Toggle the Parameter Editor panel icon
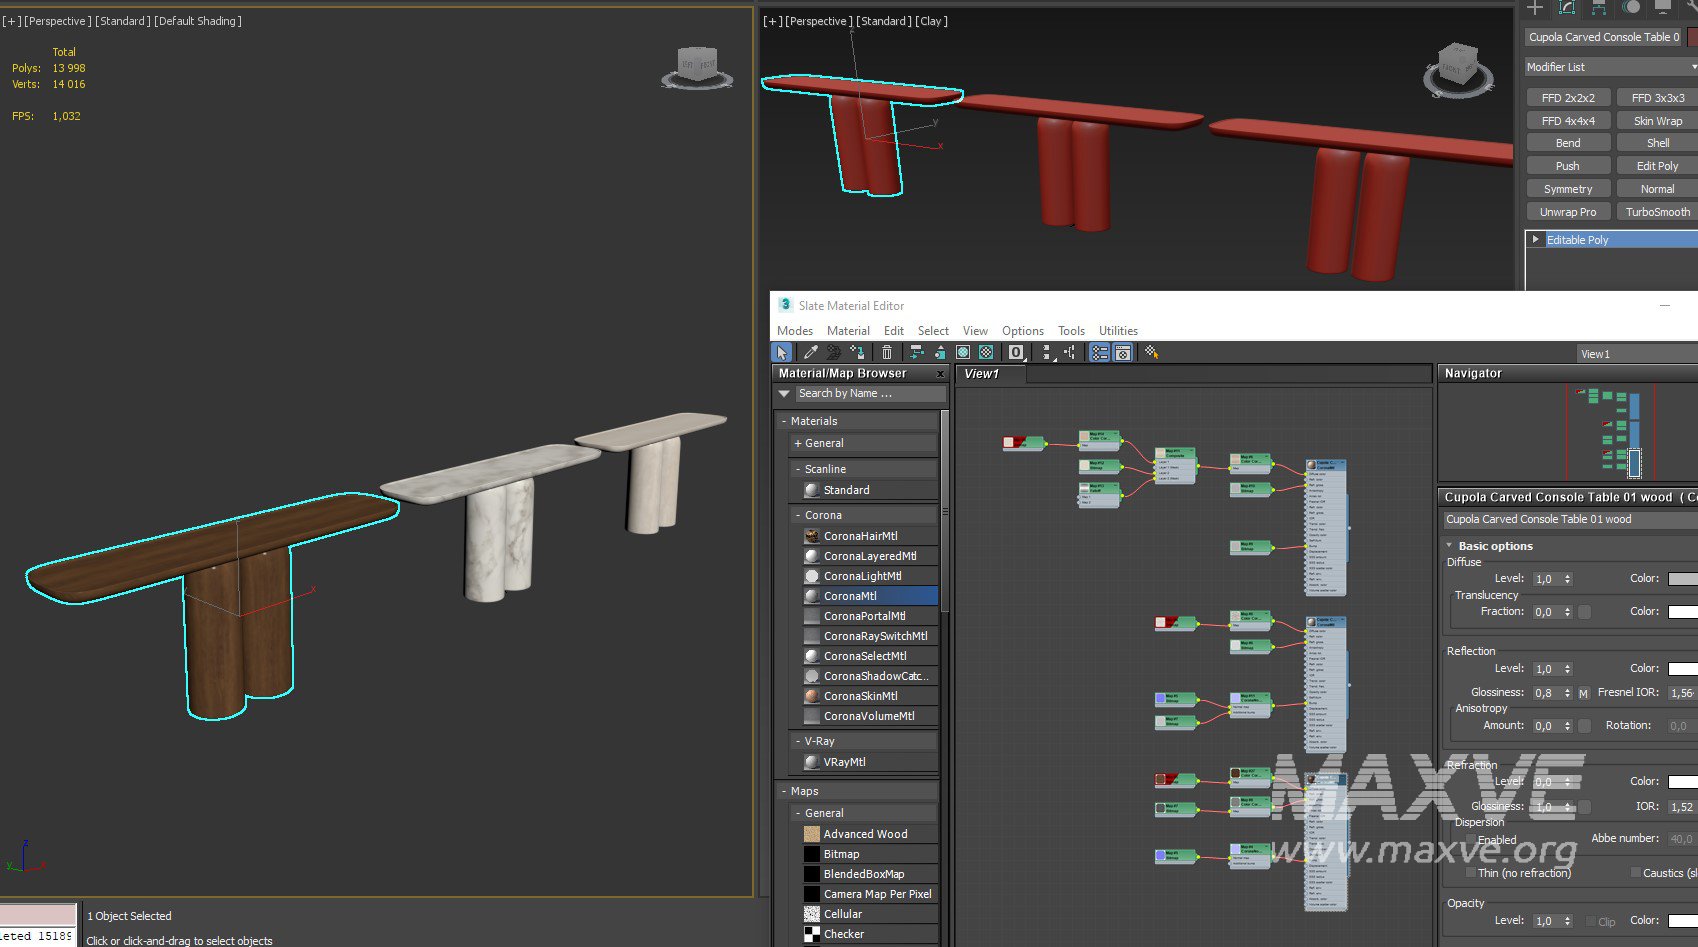 [x=1123, y=353]
